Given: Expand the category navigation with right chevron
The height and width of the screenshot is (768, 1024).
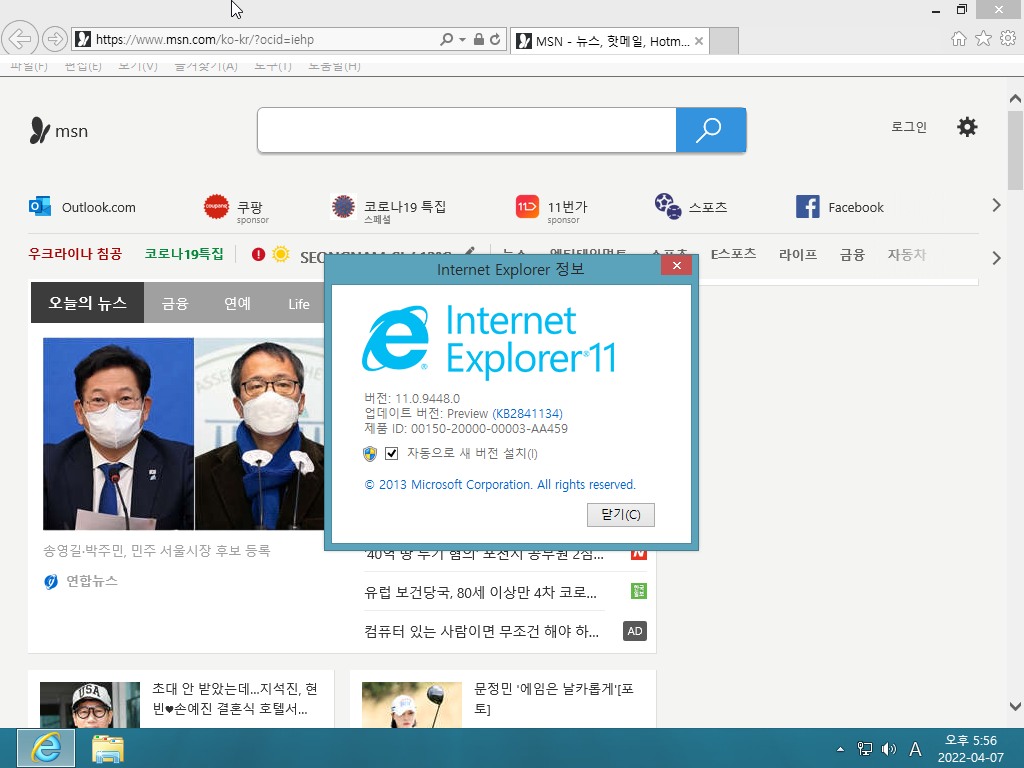Looking at the screenshot, I should [997, 258].
